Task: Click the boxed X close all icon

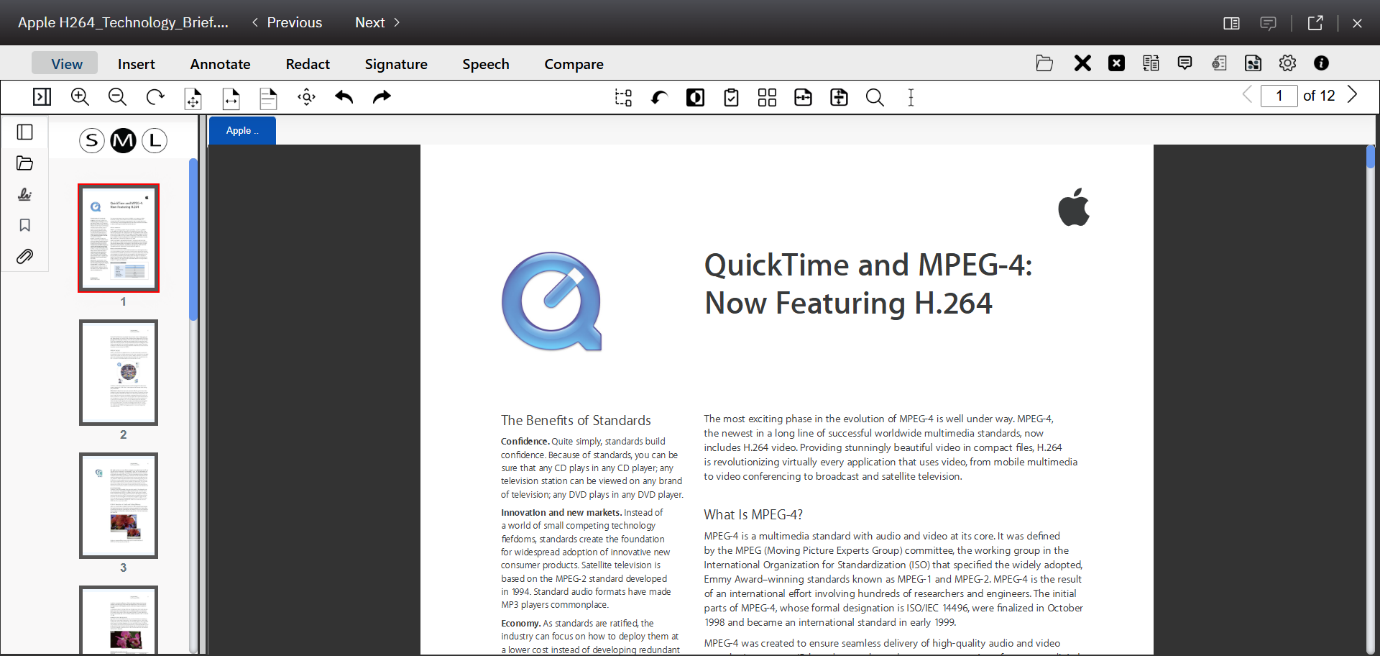Action: pyautogui.click(x=1117, y=63)
